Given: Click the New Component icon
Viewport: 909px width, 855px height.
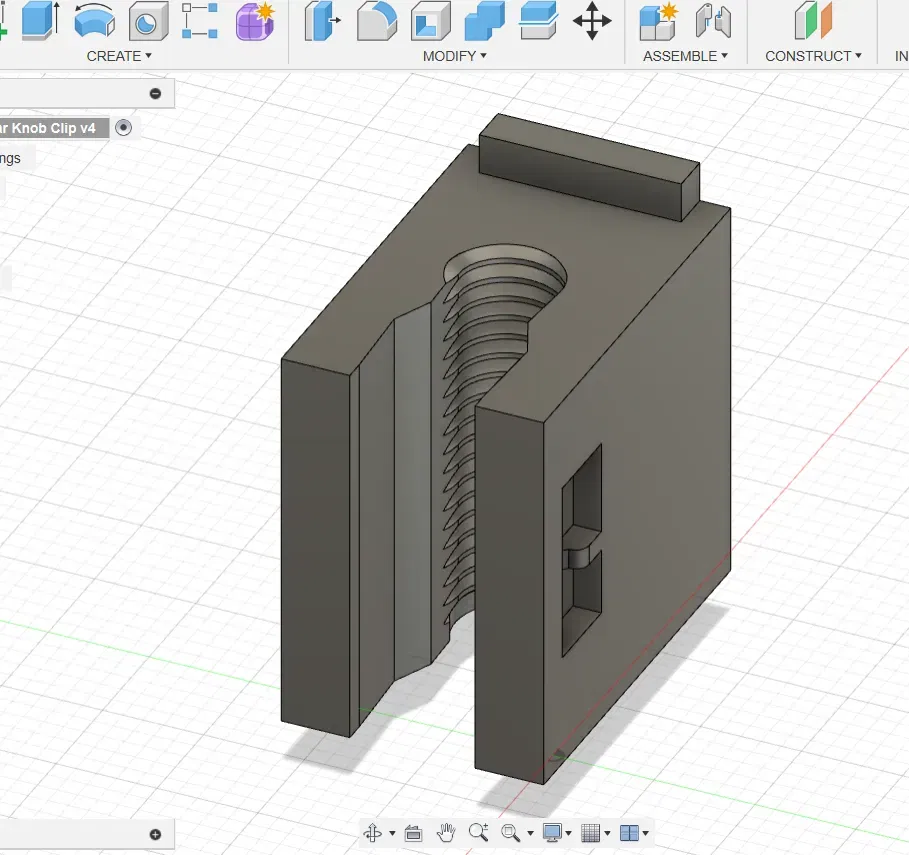Looking at the screenshot, I should 659,21.
